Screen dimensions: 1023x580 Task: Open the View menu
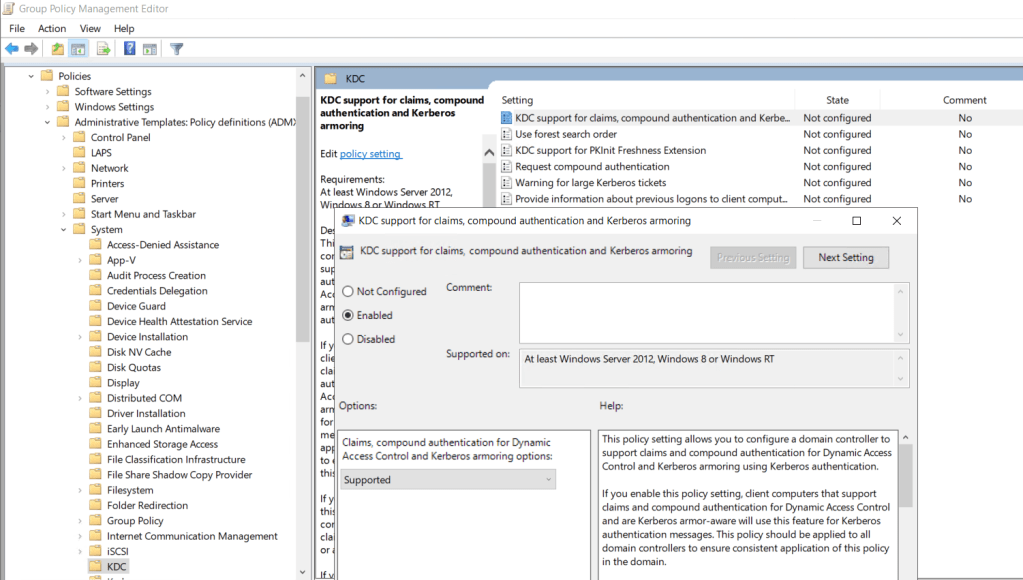(x=90, y=29)
